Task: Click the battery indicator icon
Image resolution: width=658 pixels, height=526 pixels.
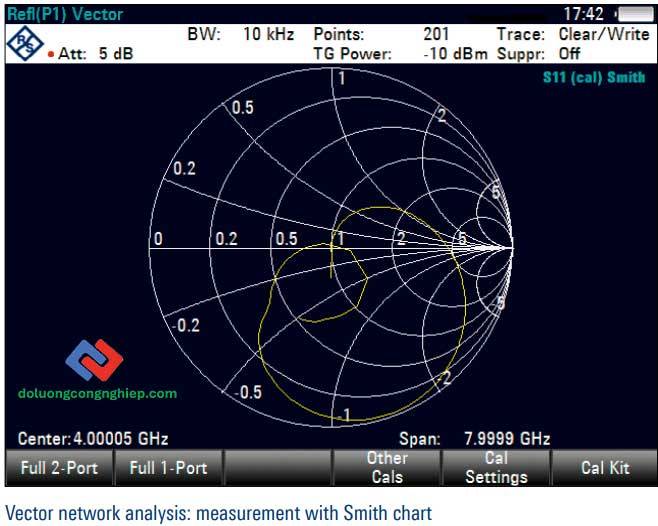Action: pyautogui.click(x=635, y=14)
